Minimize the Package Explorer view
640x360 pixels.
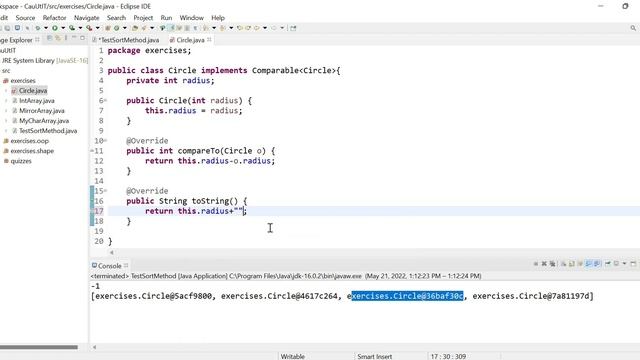74,38
